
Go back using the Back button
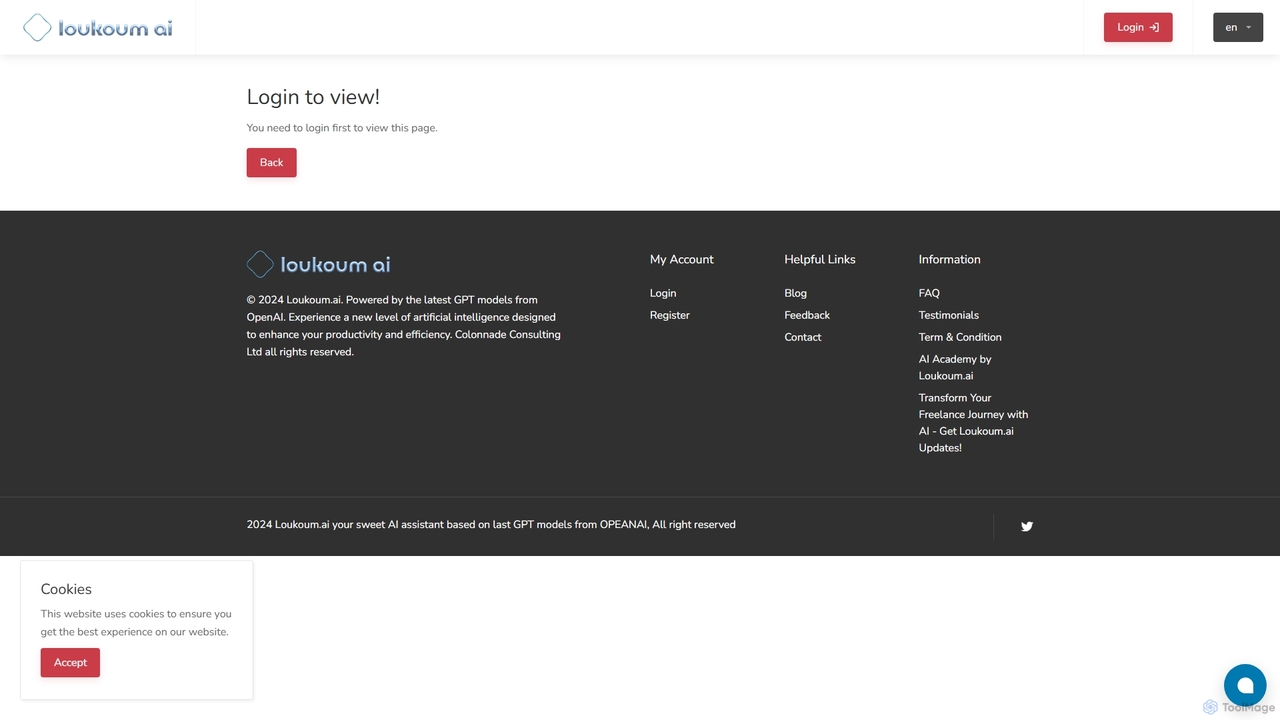click(272, 162)
